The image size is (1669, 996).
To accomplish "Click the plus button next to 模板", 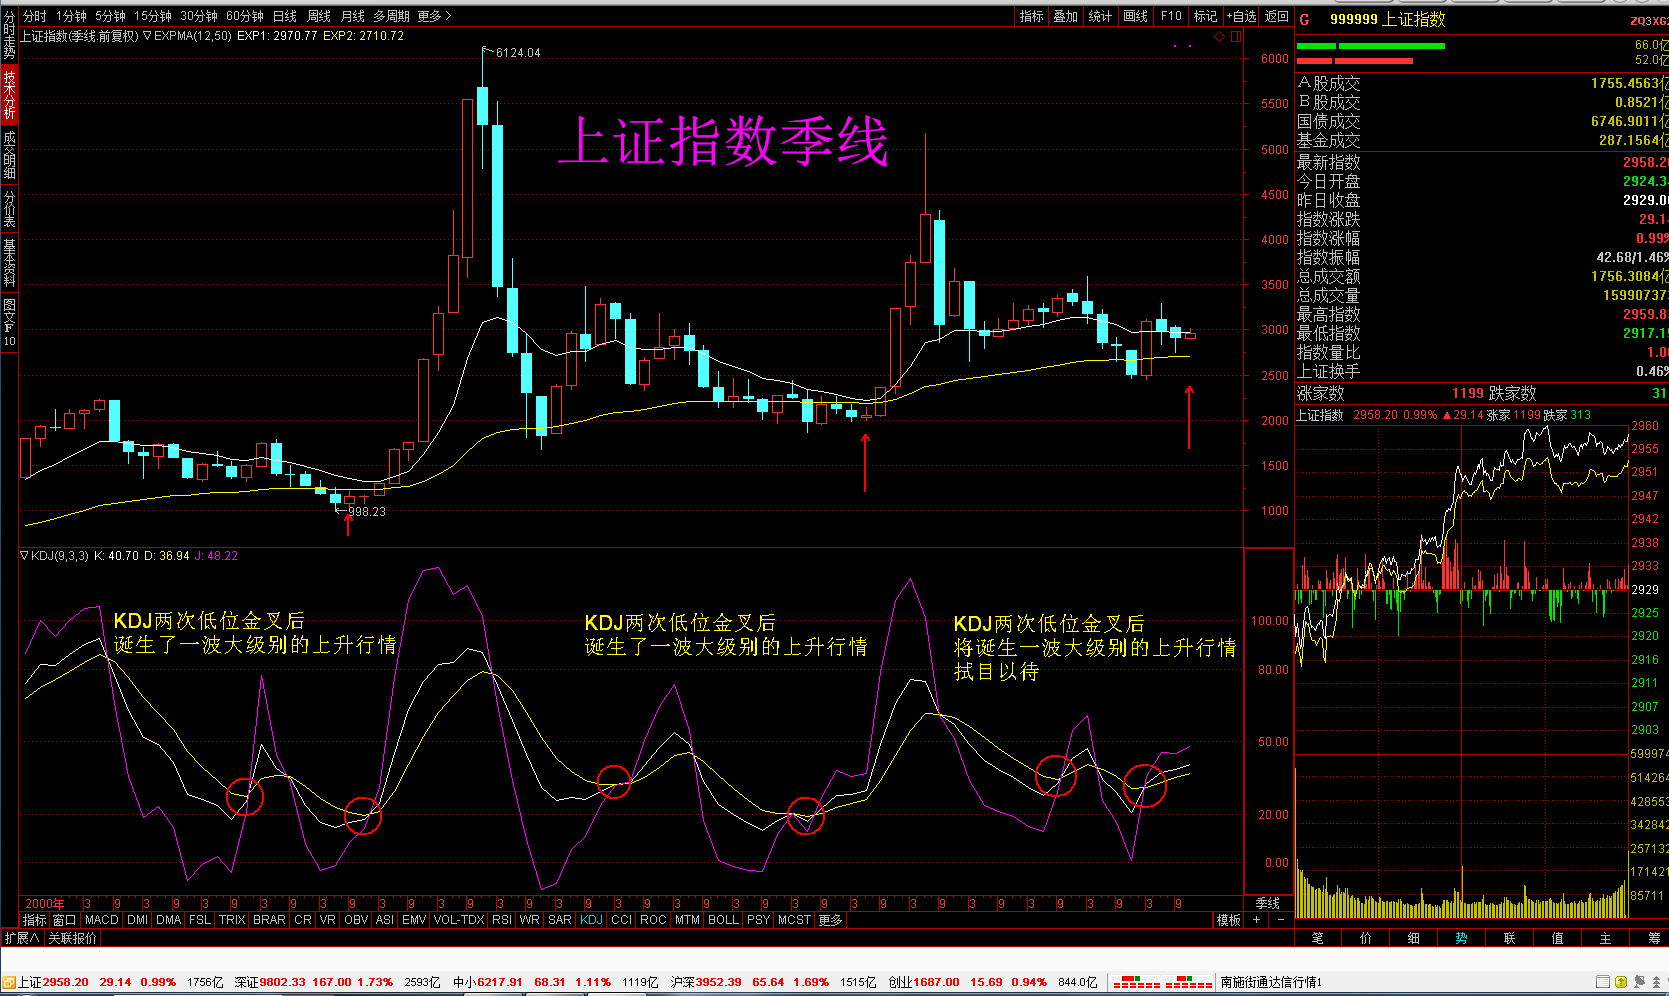I will click(1257, 919).
